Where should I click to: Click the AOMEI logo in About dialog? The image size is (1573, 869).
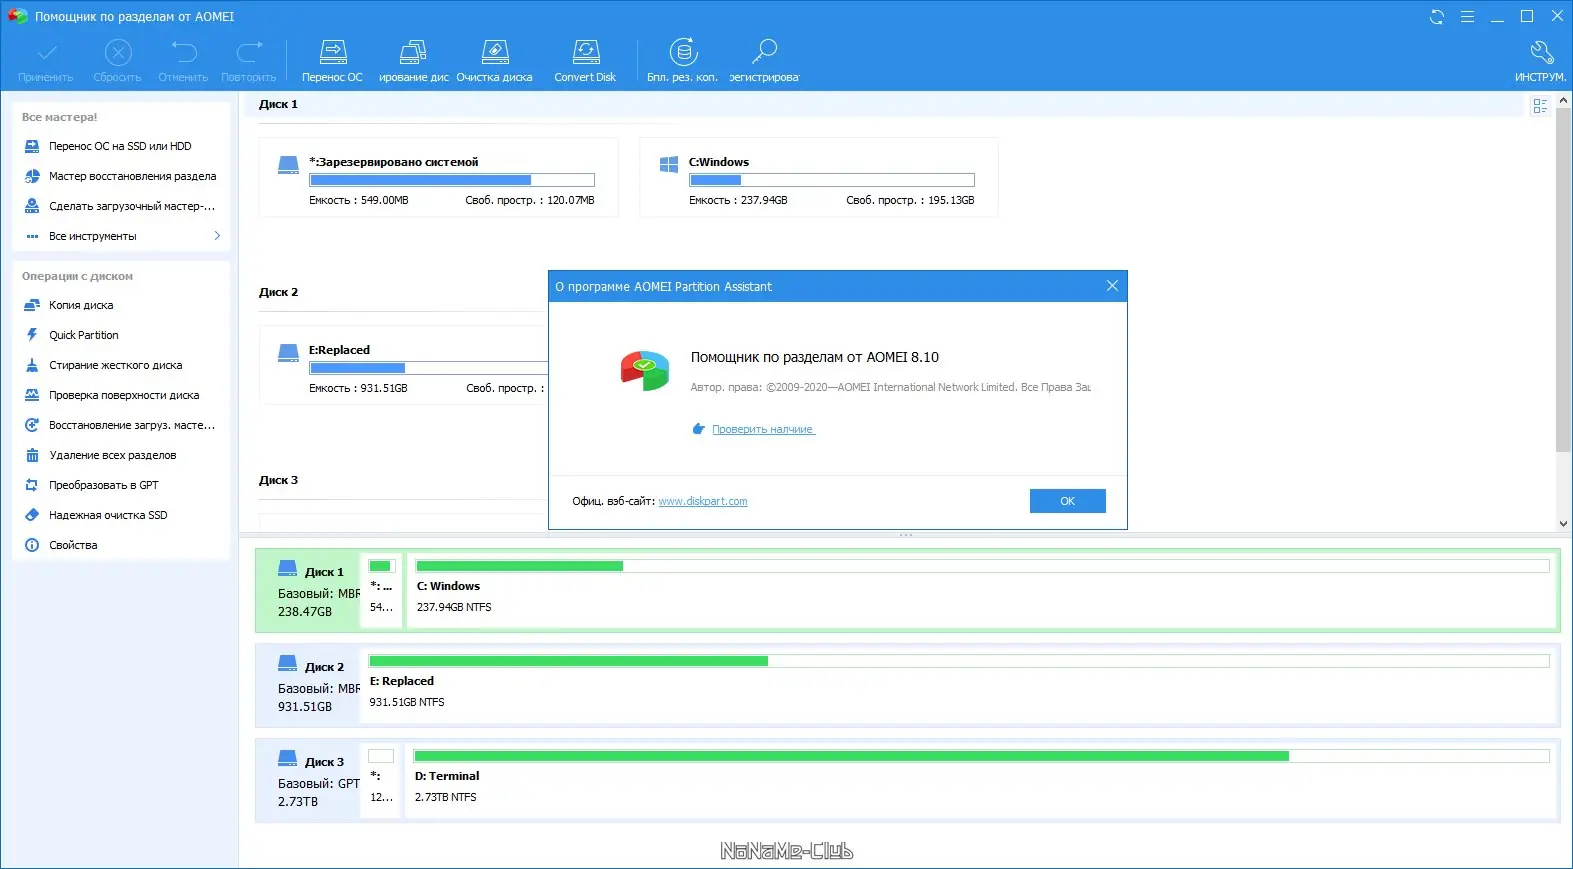645,370
